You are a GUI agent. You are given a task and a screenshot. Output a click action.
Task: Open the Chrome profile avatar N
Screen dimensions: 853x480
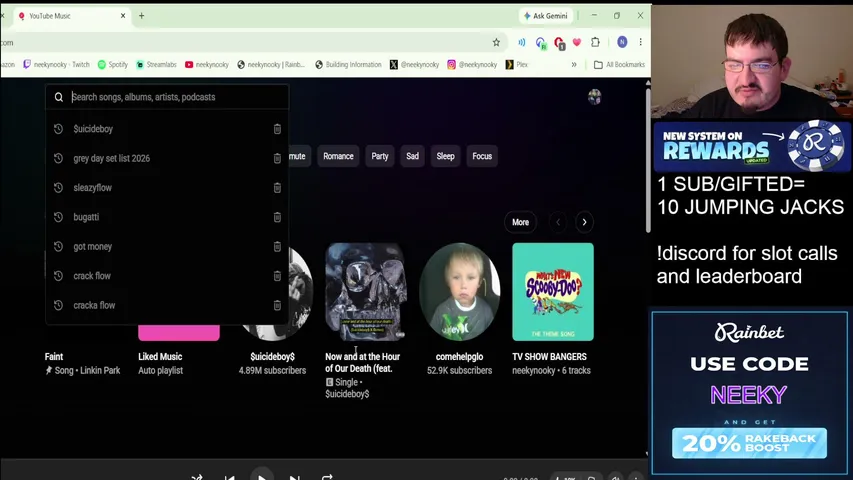pos(622,42)
